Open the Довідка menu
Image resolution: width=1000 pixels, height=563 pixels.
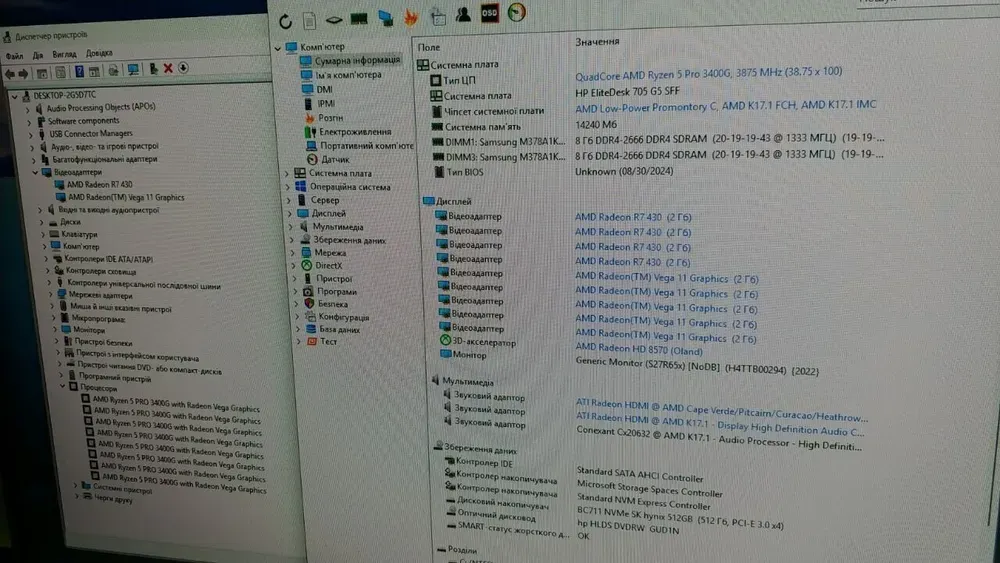[x=99, y=53]
